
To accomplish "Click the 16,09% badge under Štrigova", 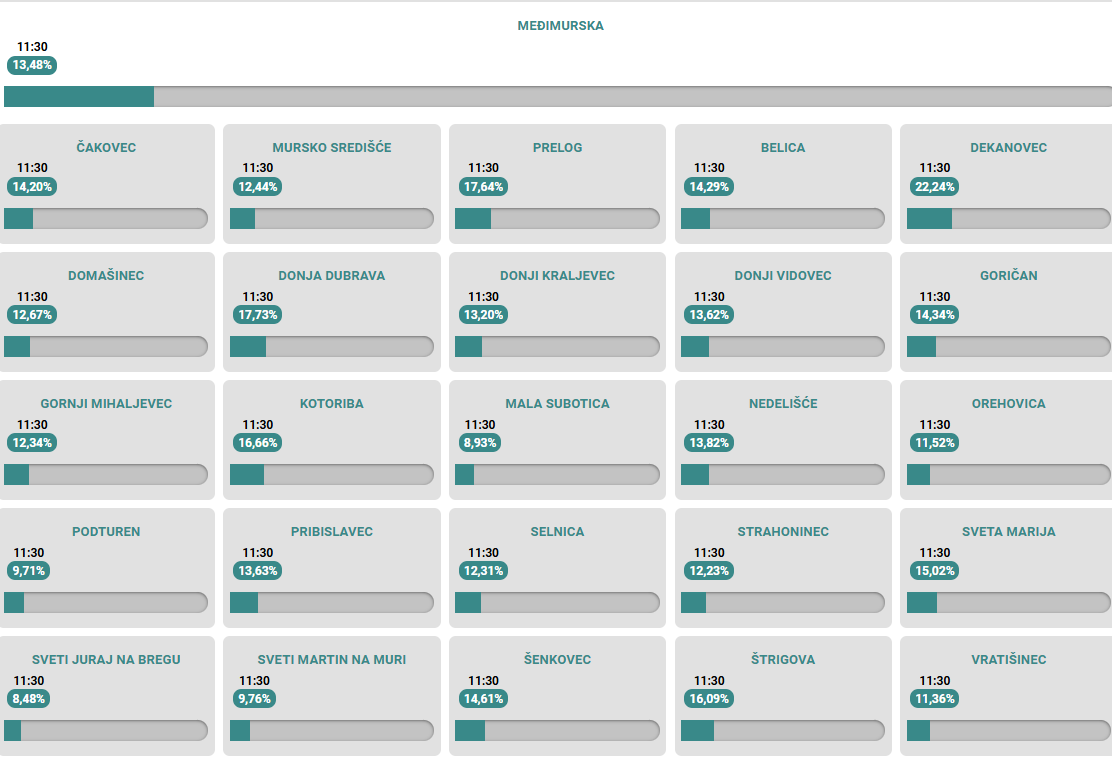I will click(x=709, y=699).
